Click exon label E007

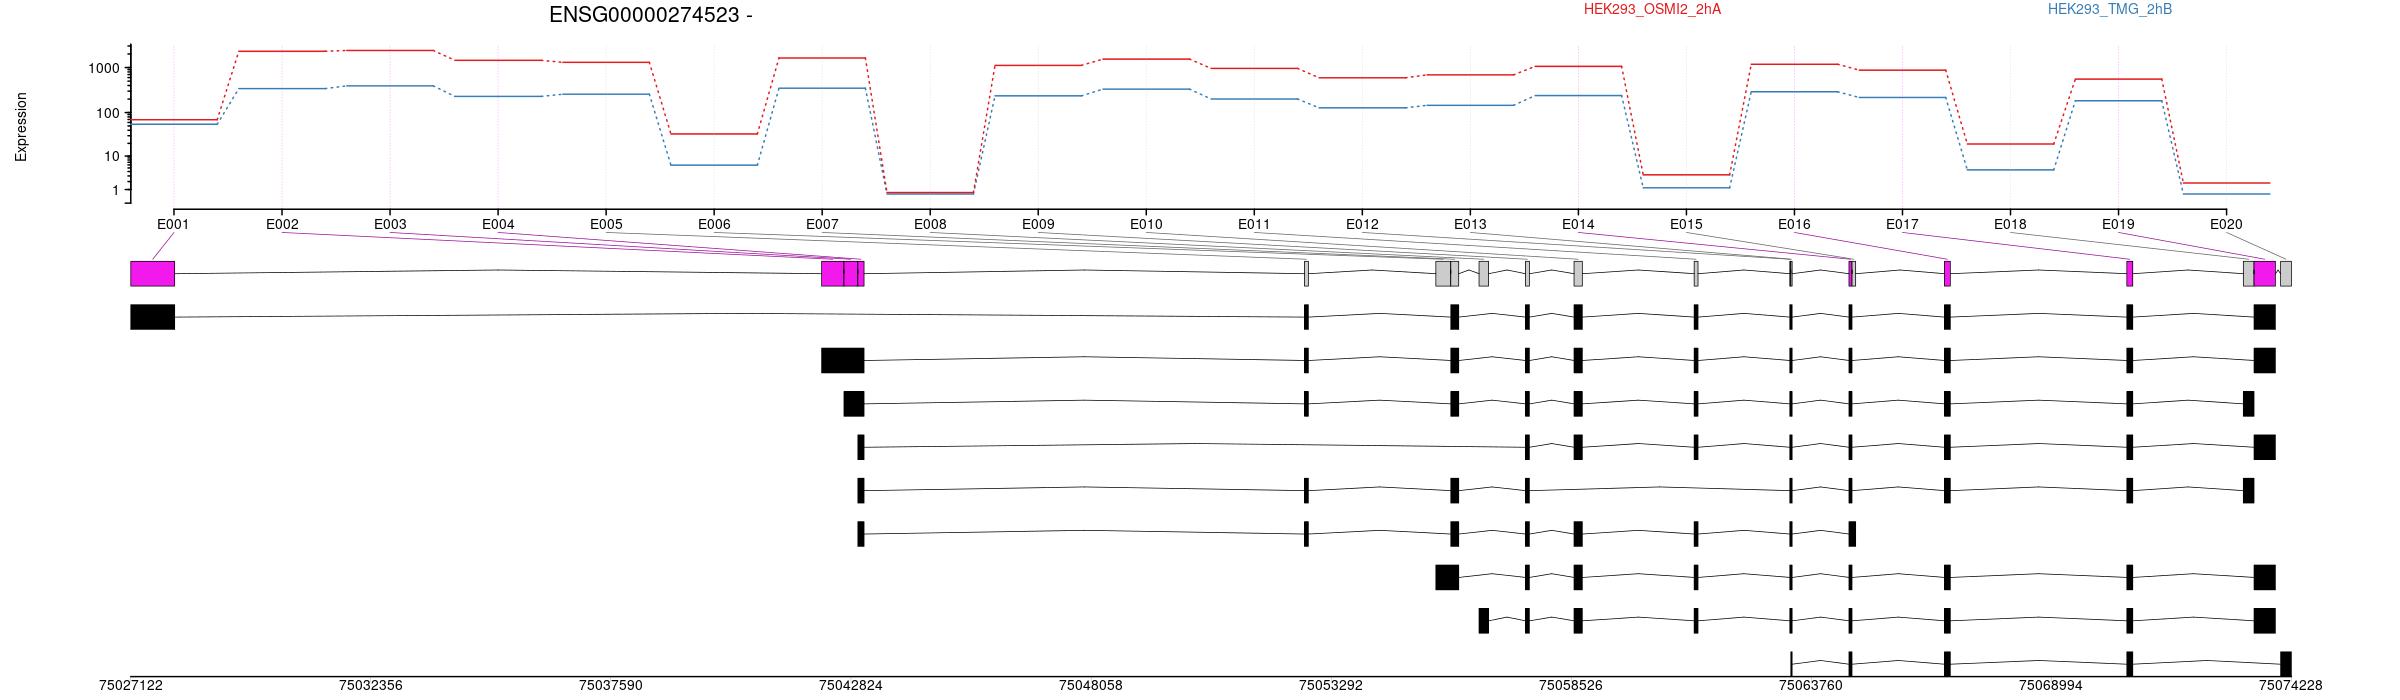[822, 225]
